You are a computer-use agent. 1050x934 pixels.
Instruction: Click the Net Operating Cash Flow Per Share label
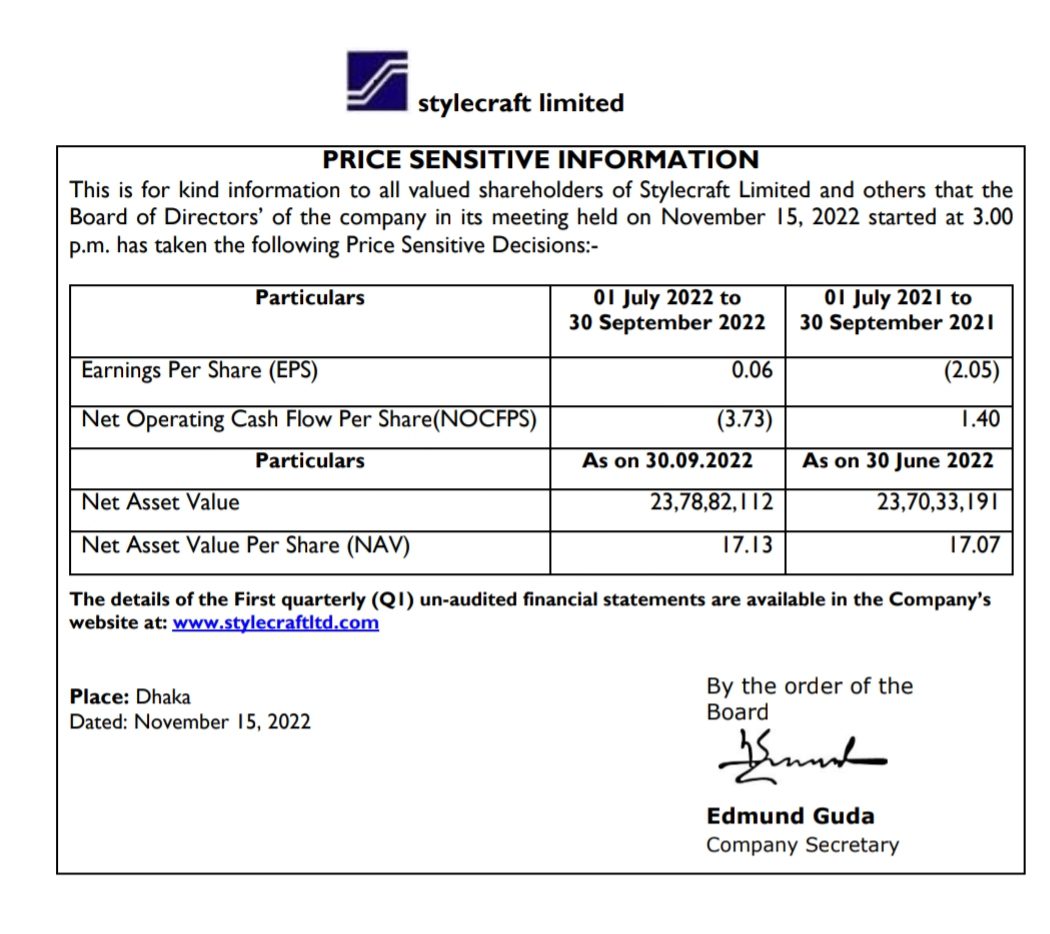coord(309,419)
